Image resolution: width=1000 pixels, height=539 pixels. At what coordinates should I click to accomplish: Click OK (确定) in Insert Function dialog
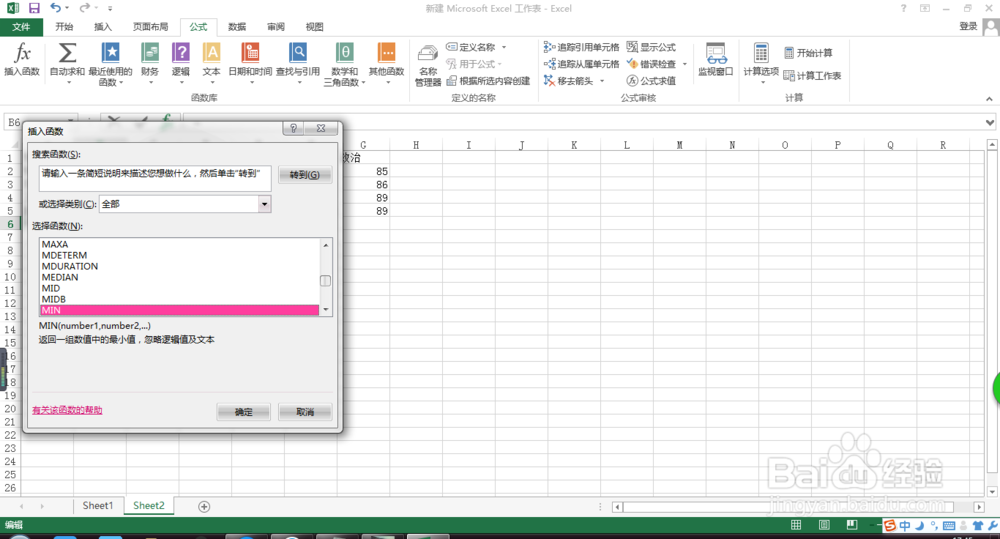click(244, 412)
